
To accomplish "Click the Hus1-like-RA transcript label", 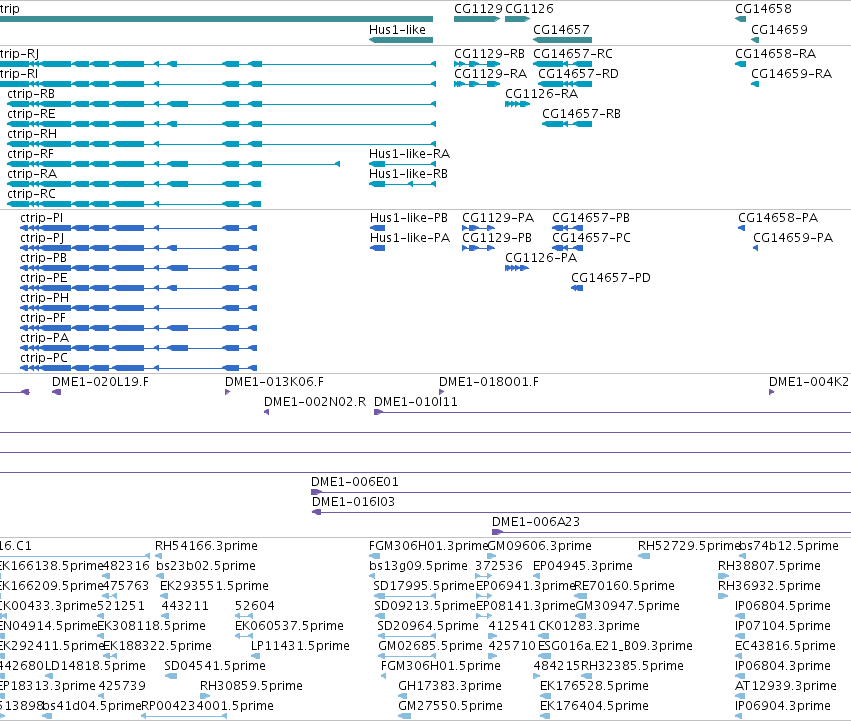I will (x=409, y=154).
